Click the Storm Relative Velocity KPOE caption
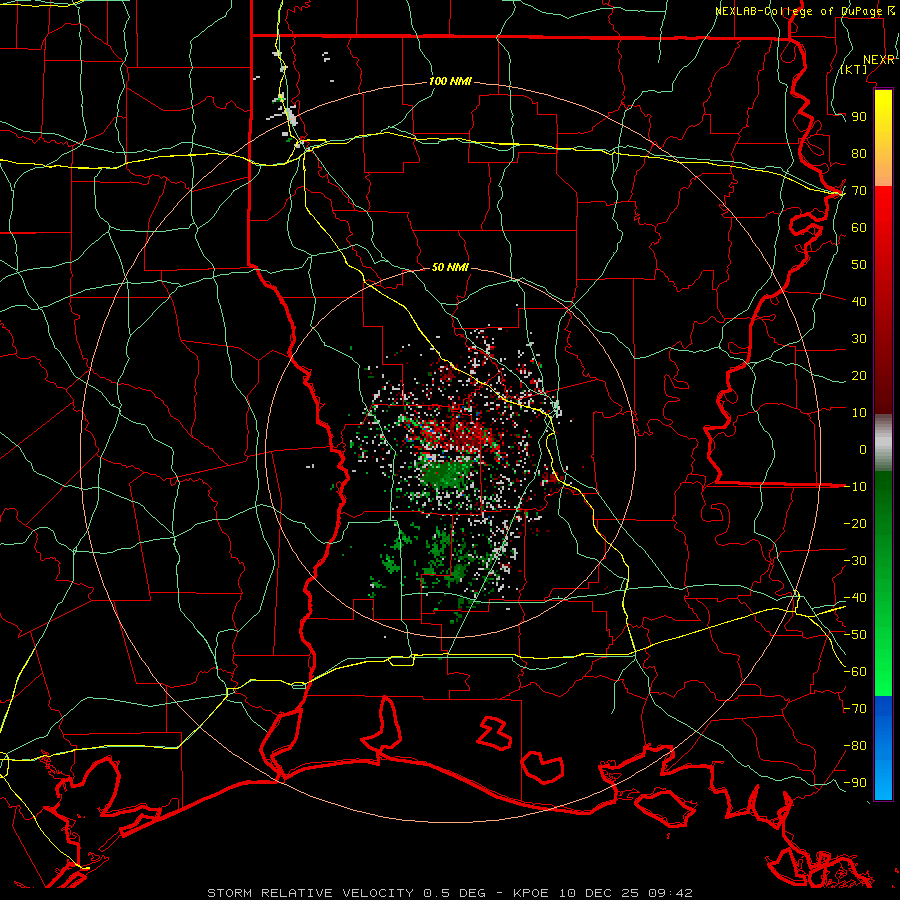Image resolution: width=900 pixels, height=900 pixels. [450, 893]
